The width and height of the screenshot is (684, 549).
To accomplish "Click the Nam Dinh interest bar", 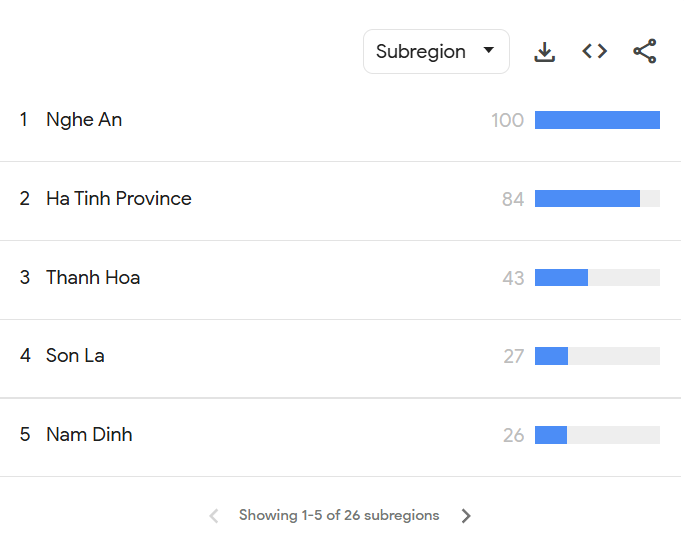I will 551,435.
